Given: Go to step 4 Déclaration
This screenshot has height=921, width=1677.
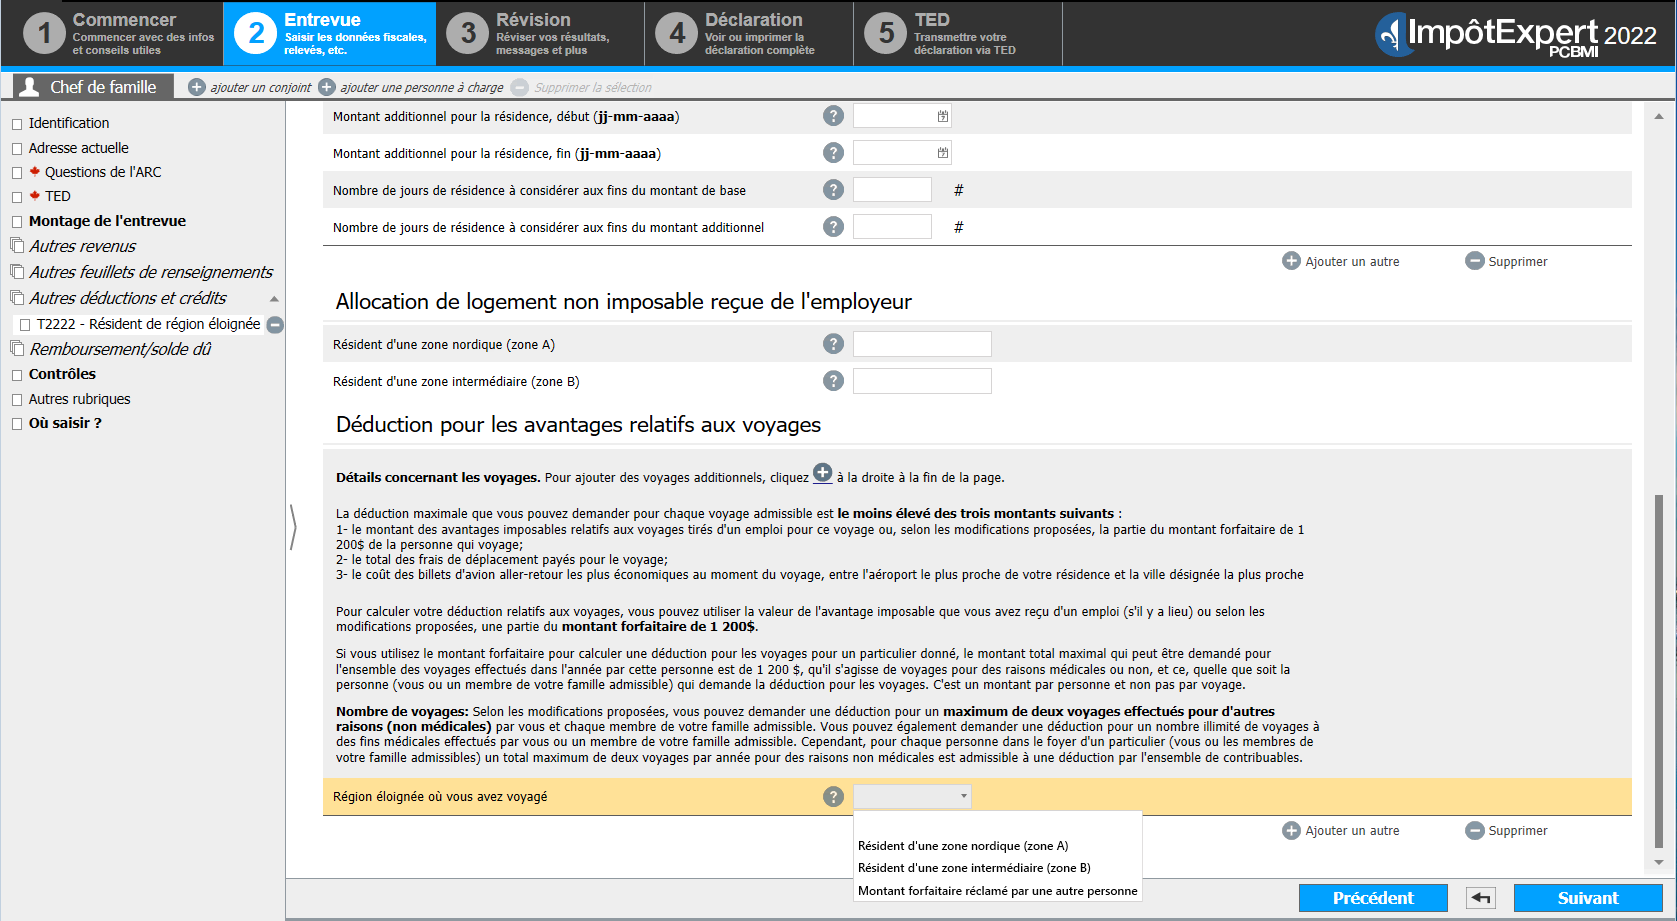Looking at the screenshot, I should pyautogui.click(x=749, y=34).
